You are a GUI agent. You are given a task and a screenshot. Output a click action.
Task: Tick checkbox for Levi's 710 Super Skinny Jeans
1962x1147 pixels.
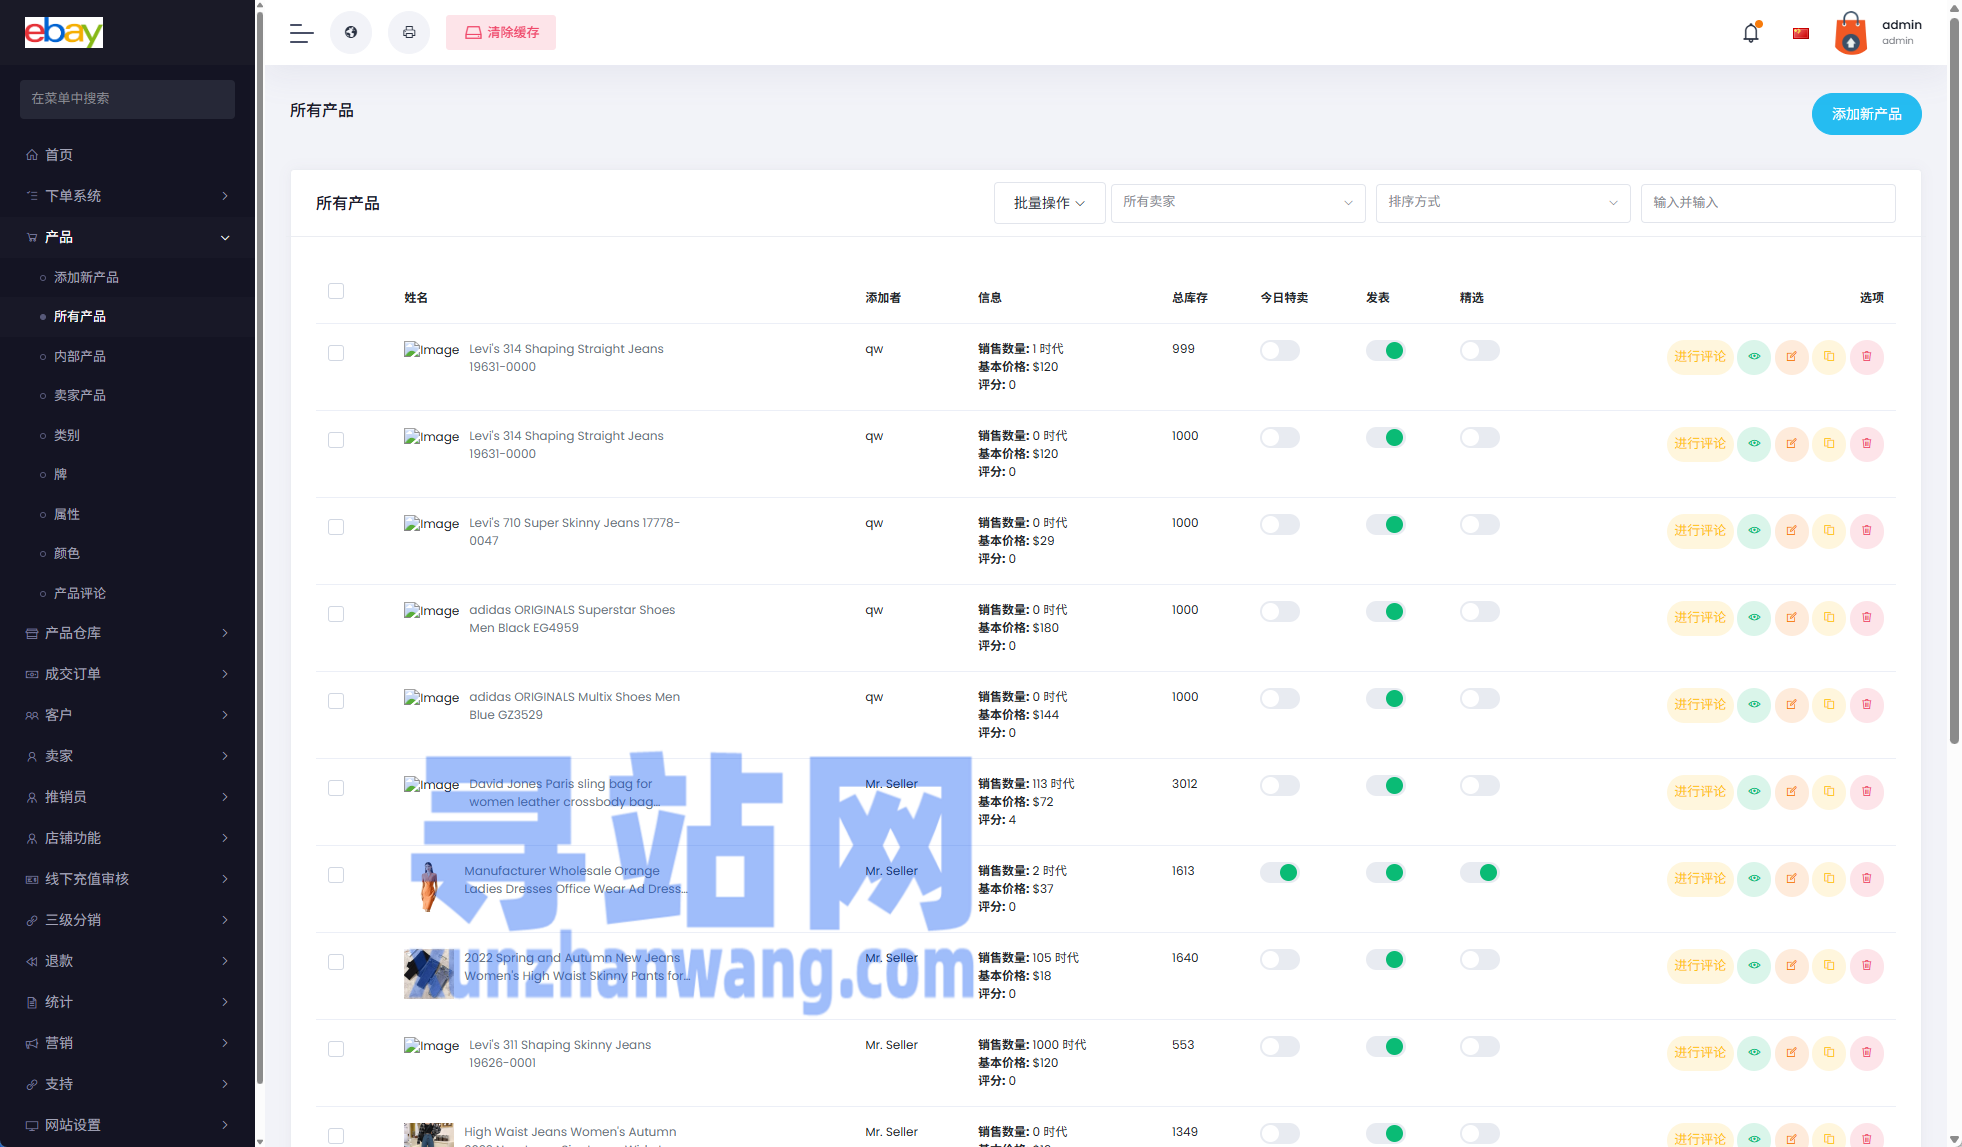(336, 527)
